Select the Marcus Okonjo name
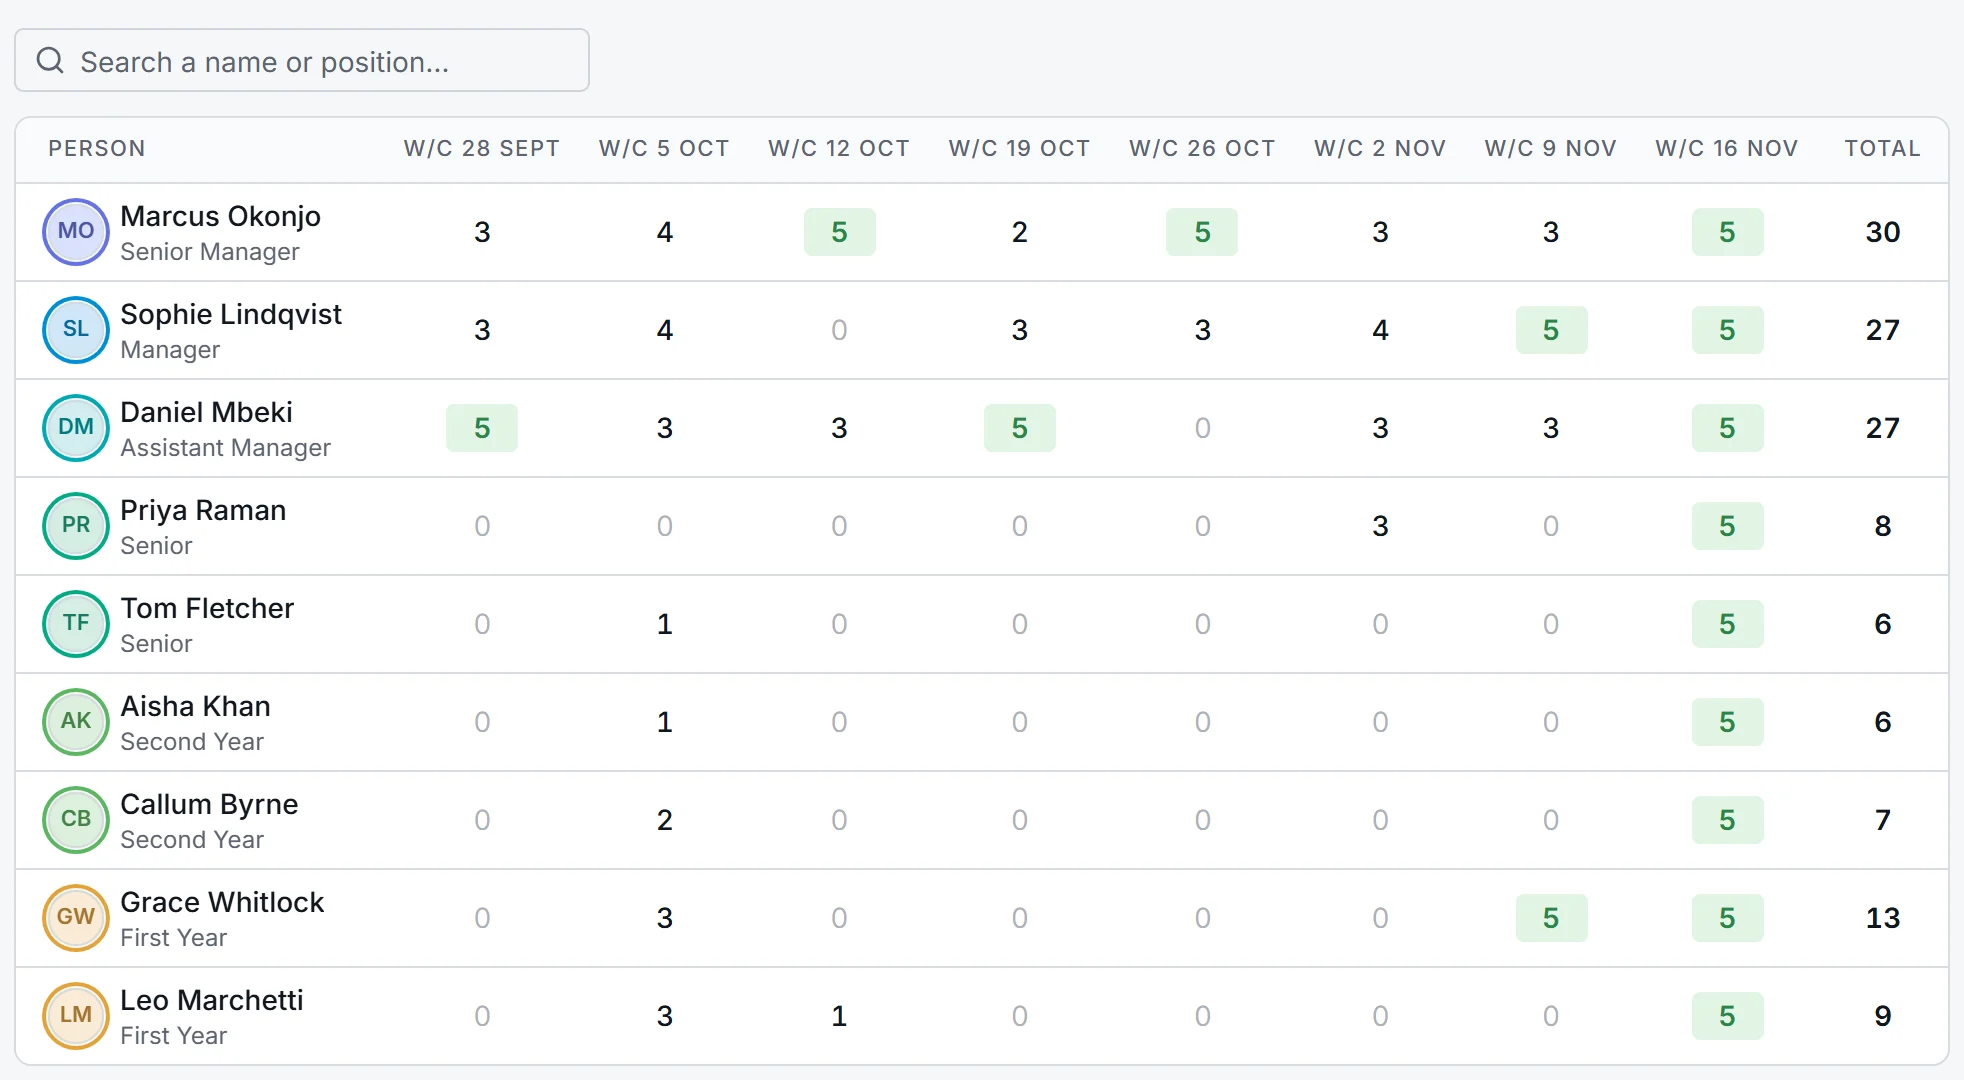1964x1080 pixels. coord(220,216)
